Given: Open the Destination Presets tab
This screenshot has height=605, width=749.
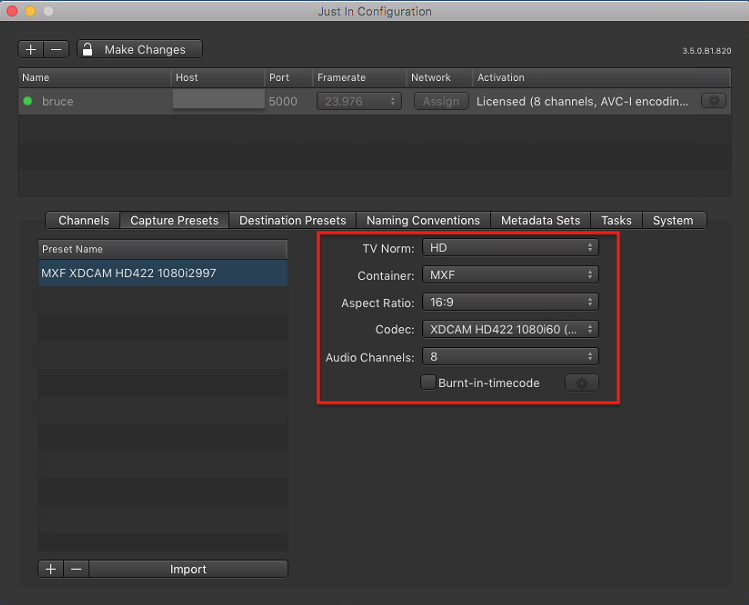Looking at the screenshot, I should pos(292,220).
